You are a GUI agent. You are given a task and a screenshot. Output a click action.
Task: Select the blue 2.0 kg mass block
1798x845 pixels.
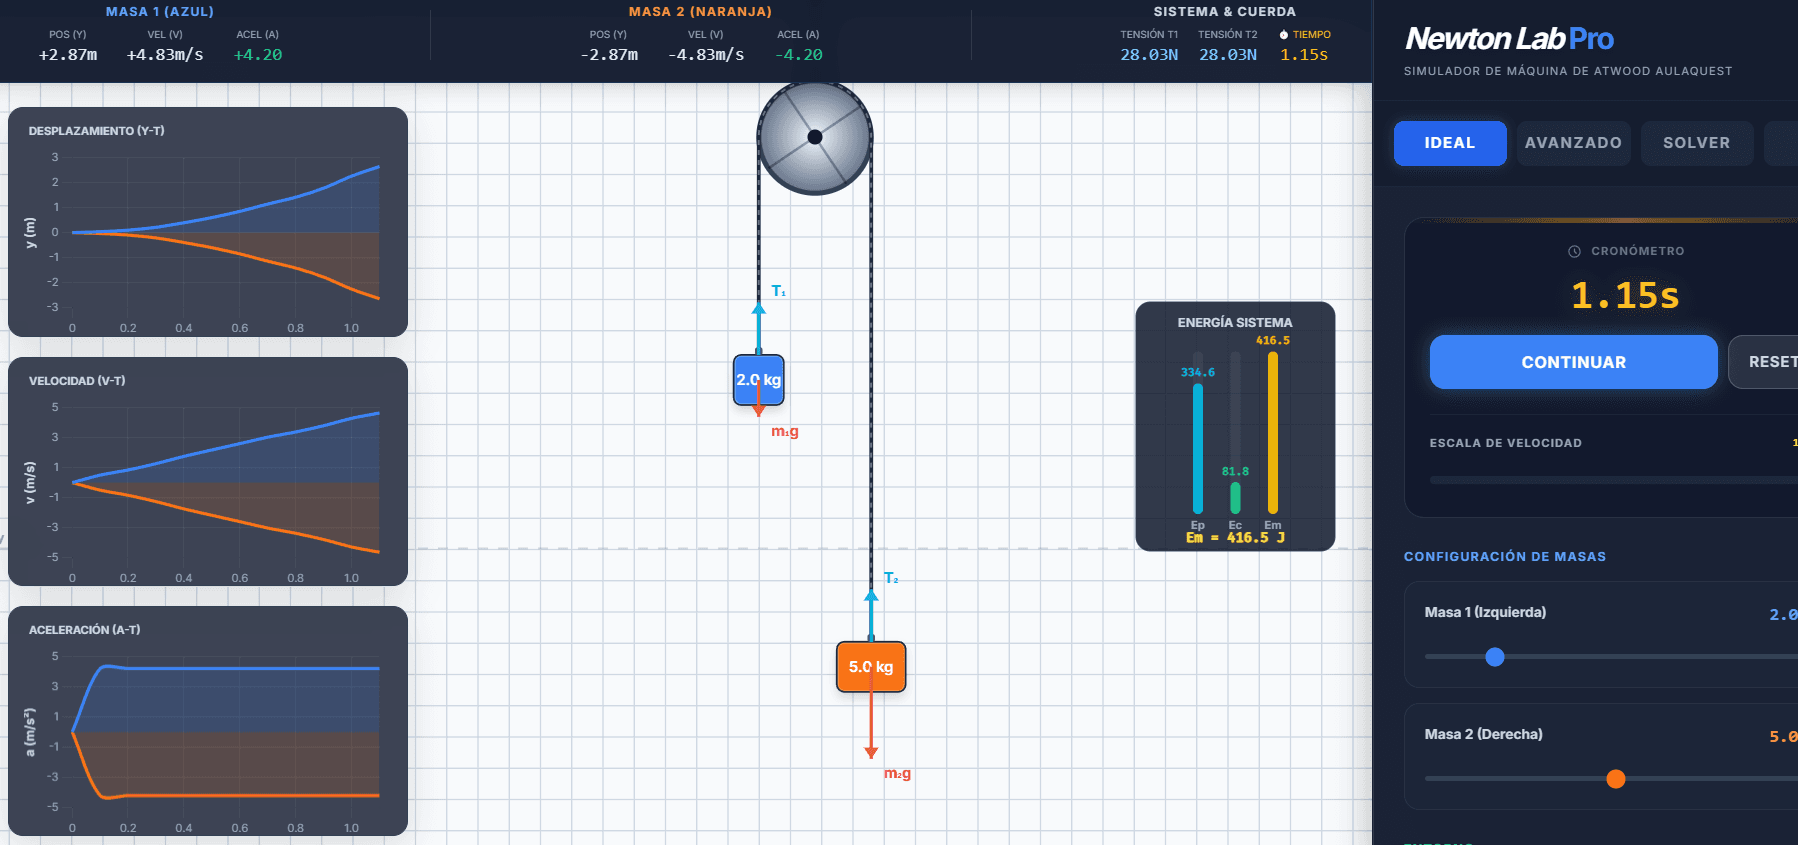pyautogui.click(x=759, y=380)
